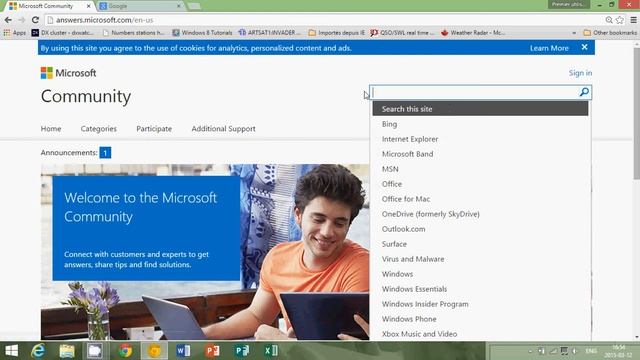Click Learn More in cookie banner

pos(549,48)
